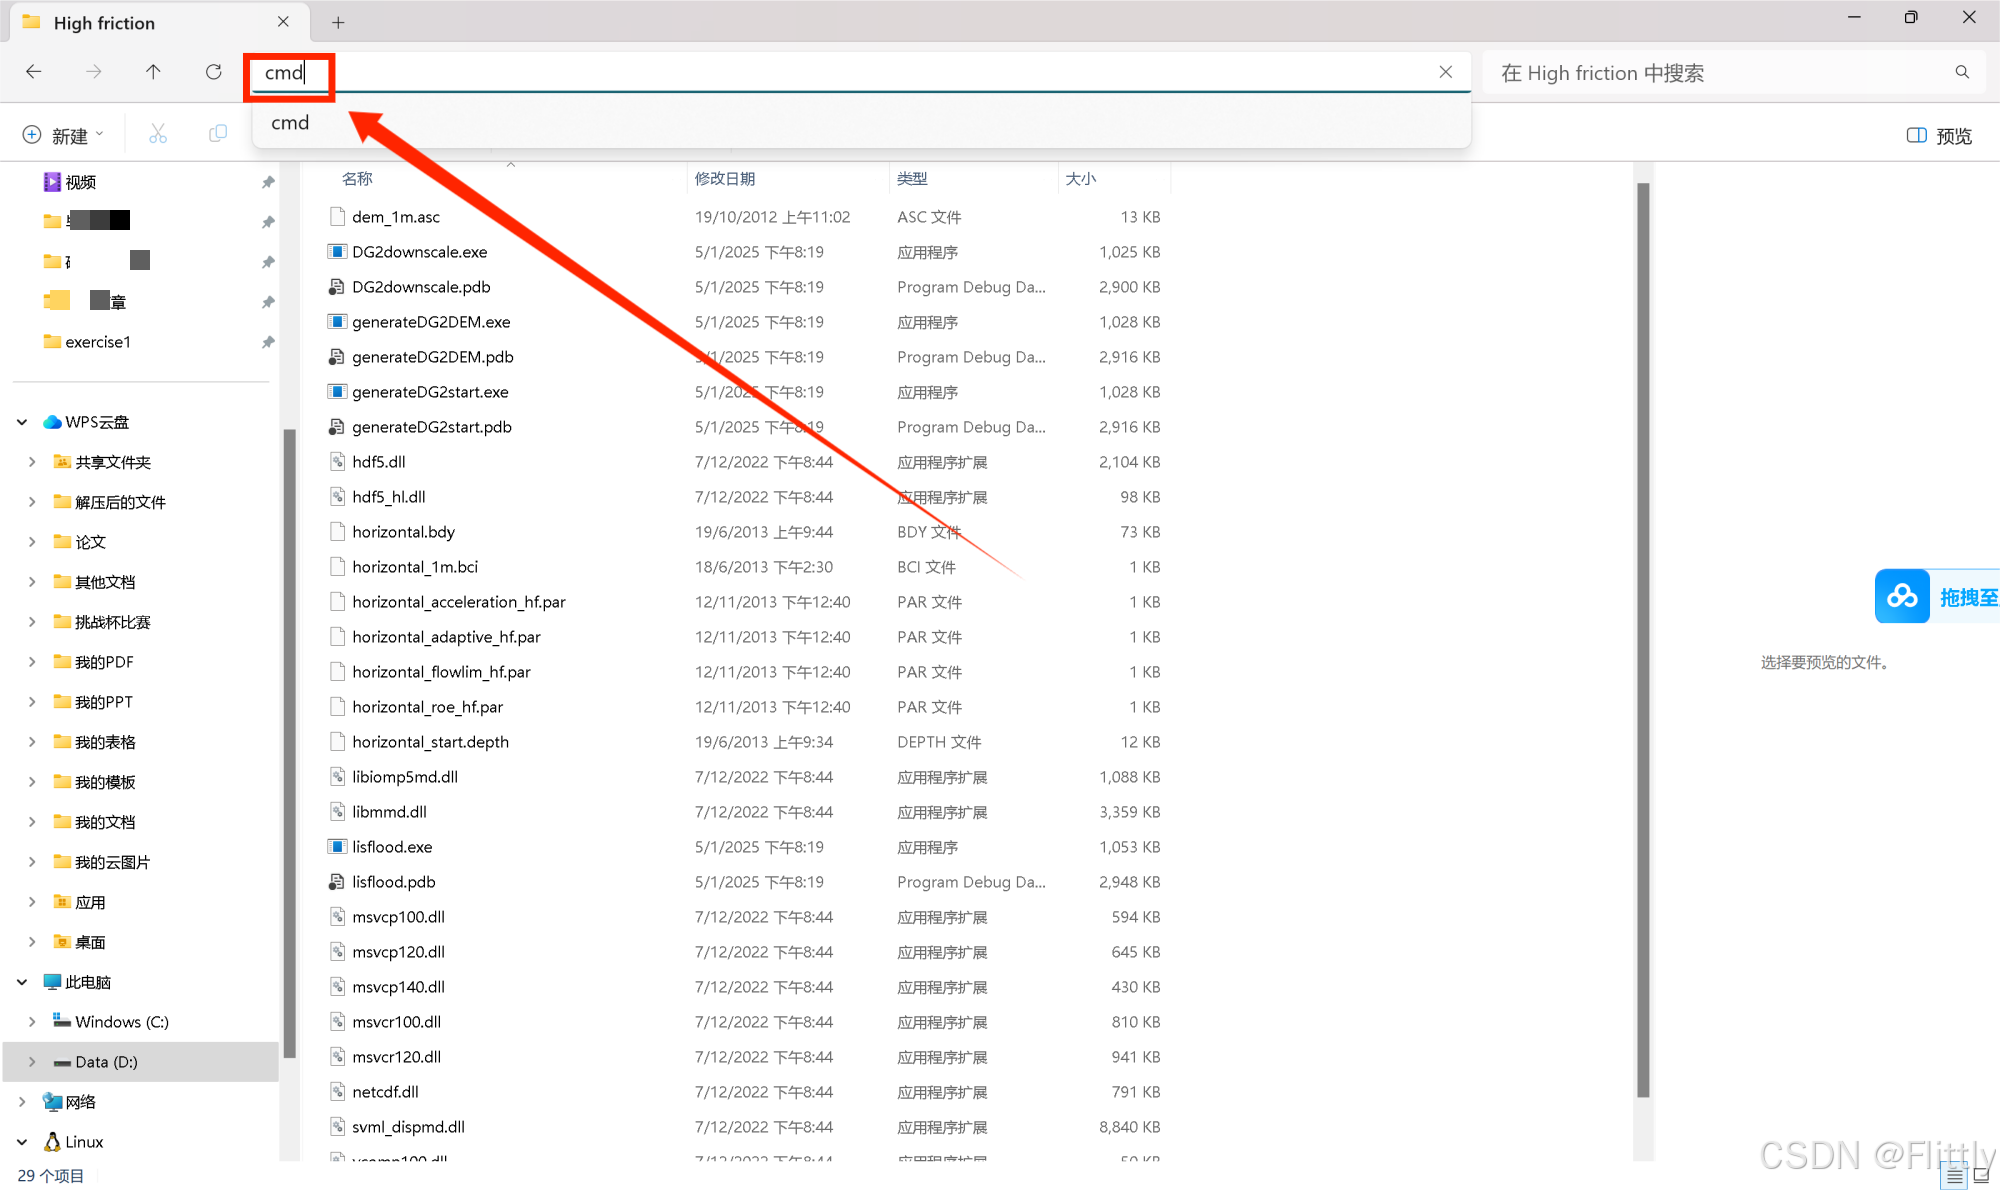Open a new tab with plus
Image resolution: width=2000 pixels, height=1190 pixels.
pos(338,22)
